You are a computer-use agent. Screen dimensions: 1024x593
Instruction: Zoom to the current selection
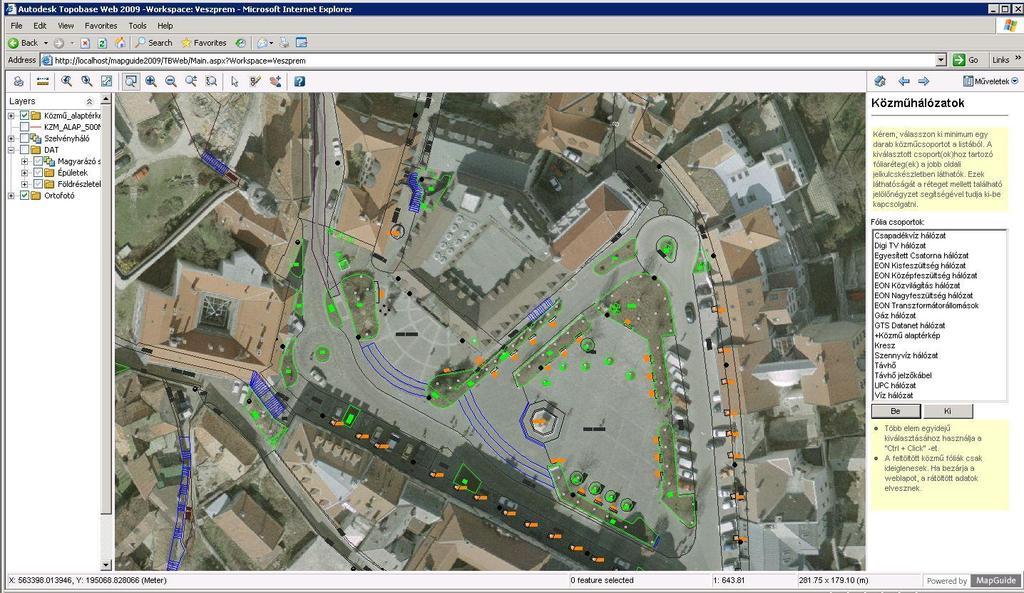point(211,82)
